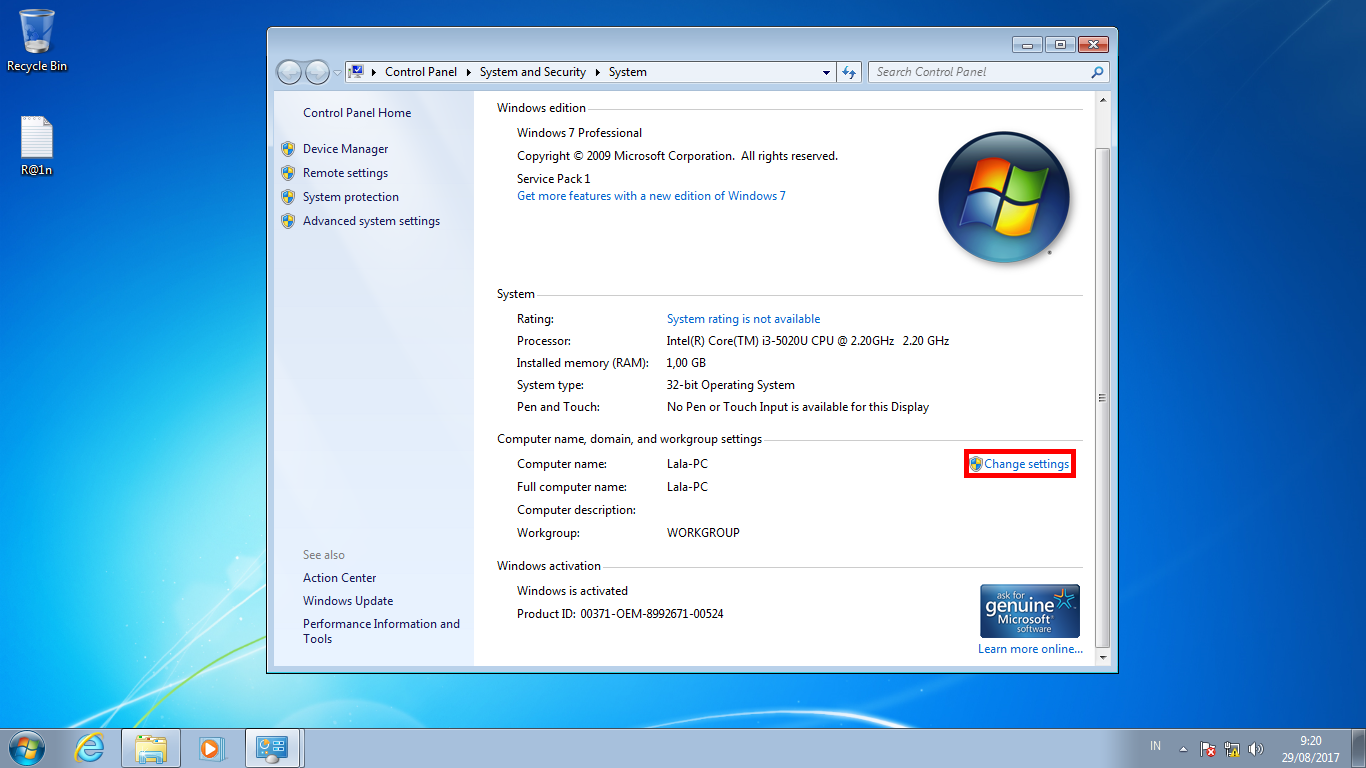
Task: Open Remote settings with the shield icon
Action: click(346, 172)
